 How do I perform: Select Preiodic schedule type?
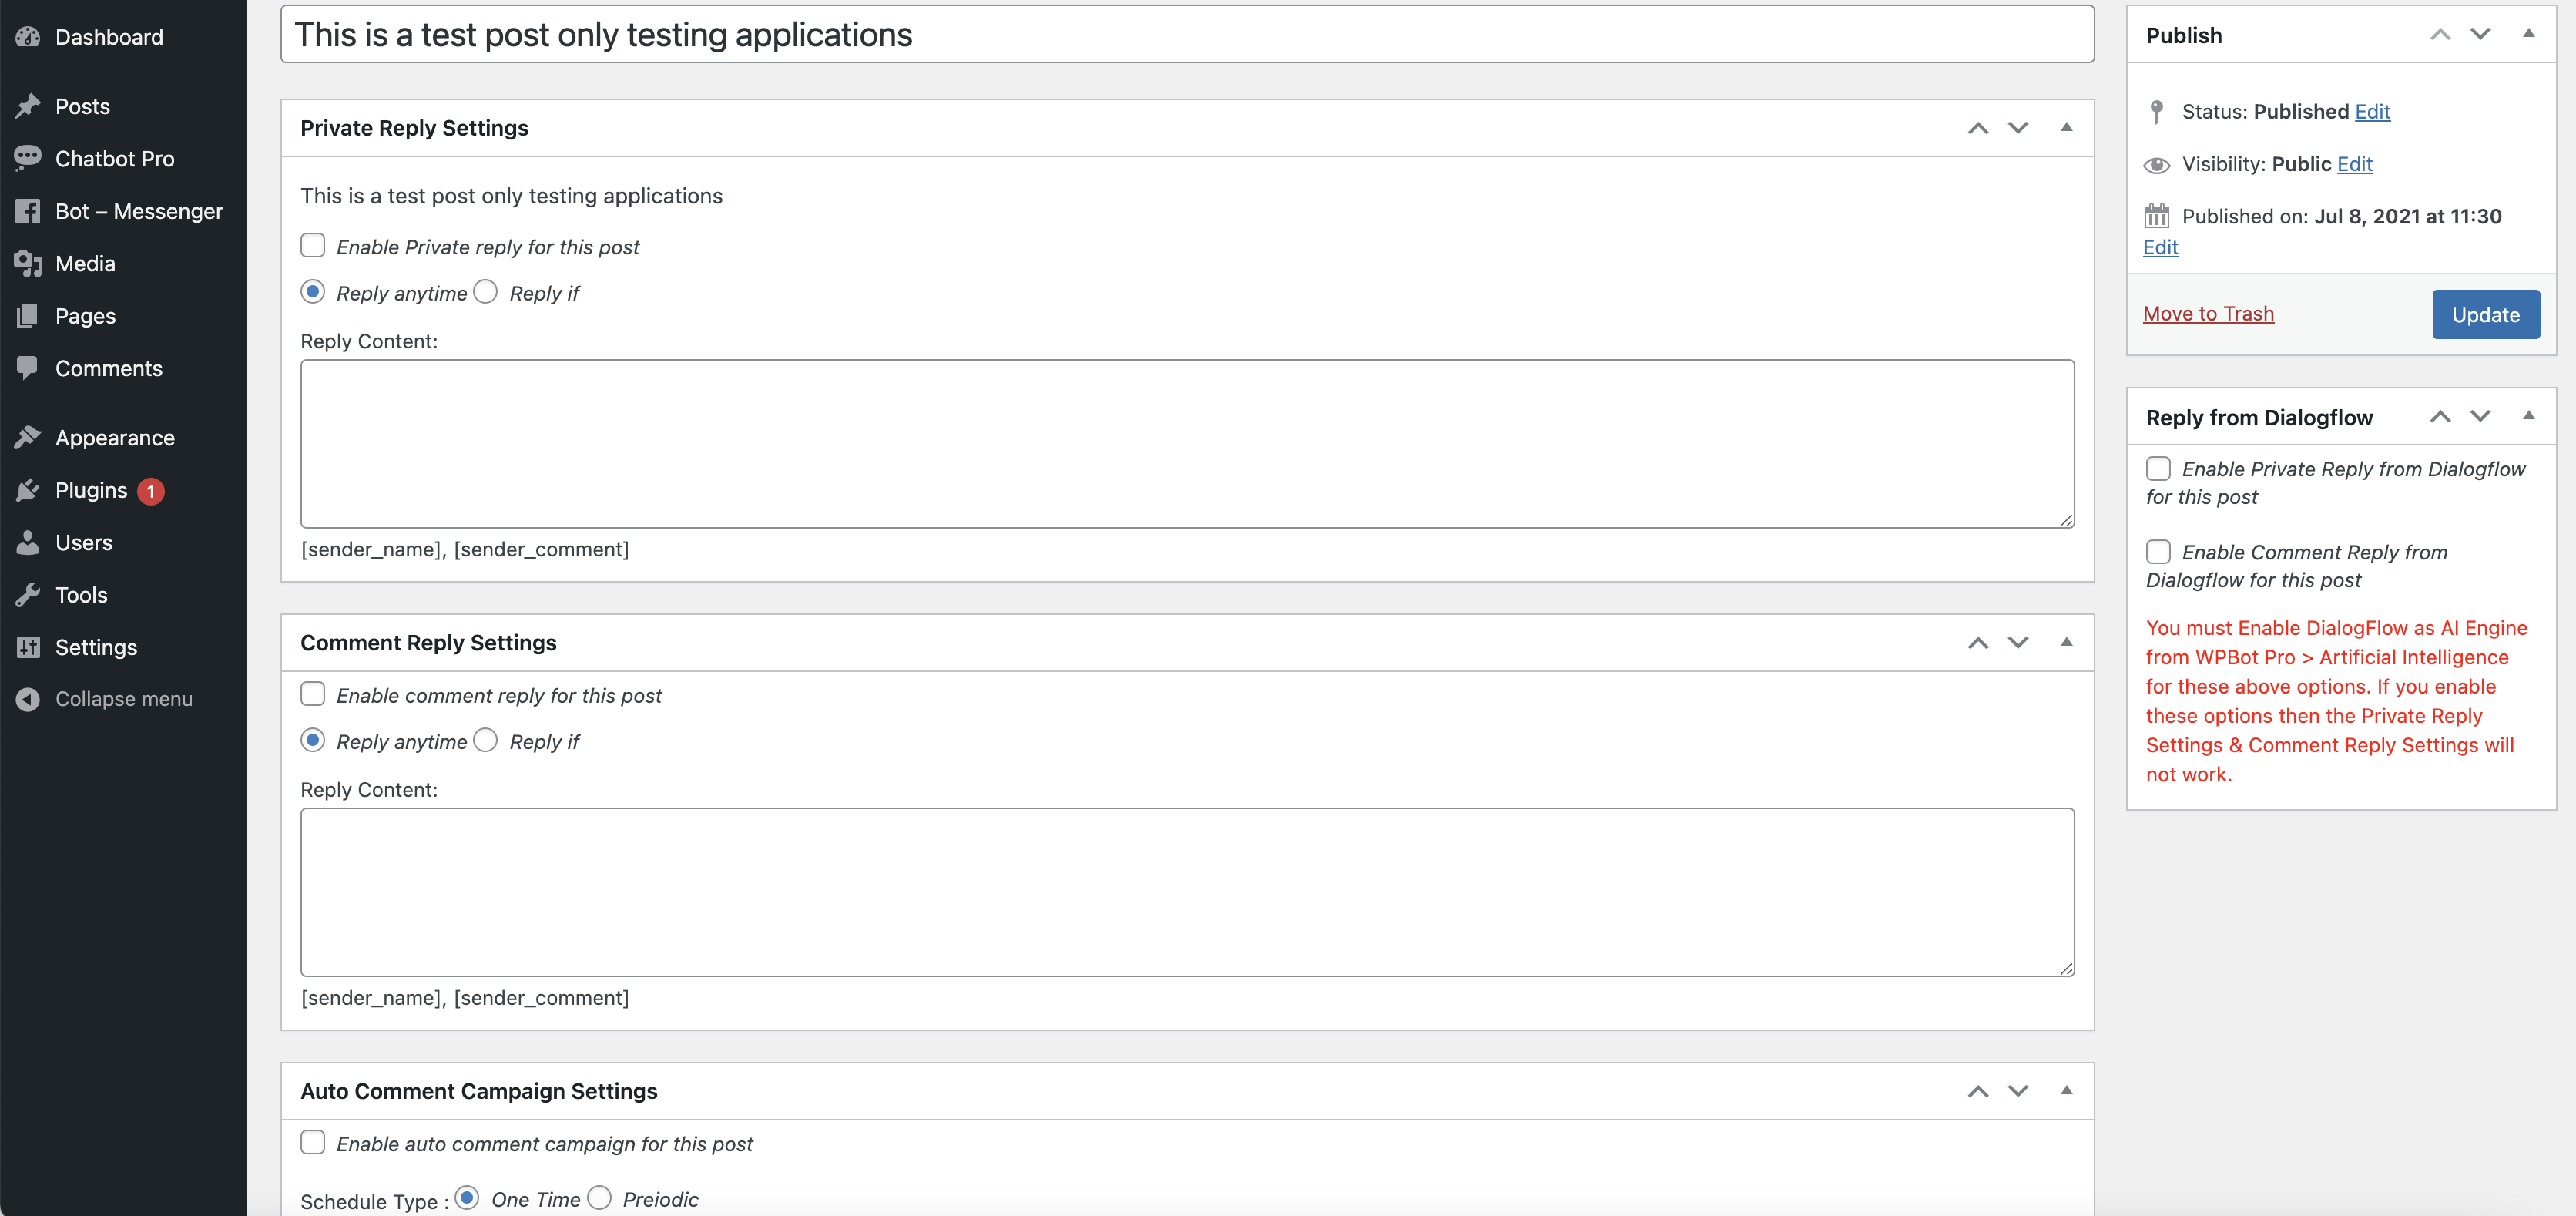[599, 1198]
